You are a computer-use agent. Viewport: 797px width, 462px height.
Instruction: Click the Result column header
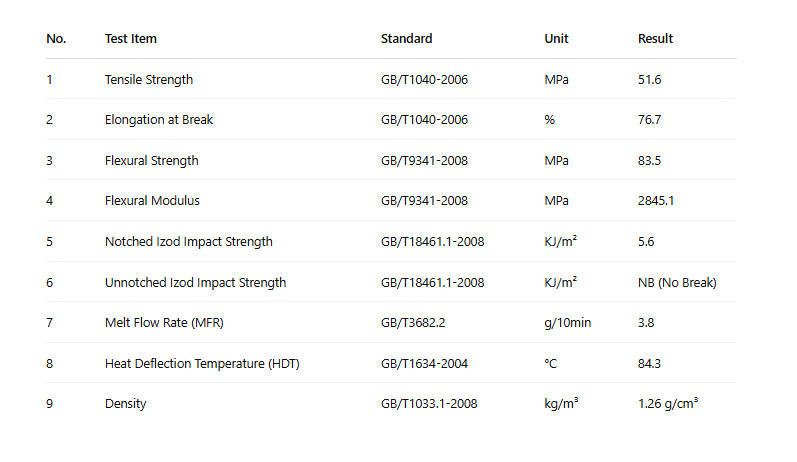click(x=655, y=39)
